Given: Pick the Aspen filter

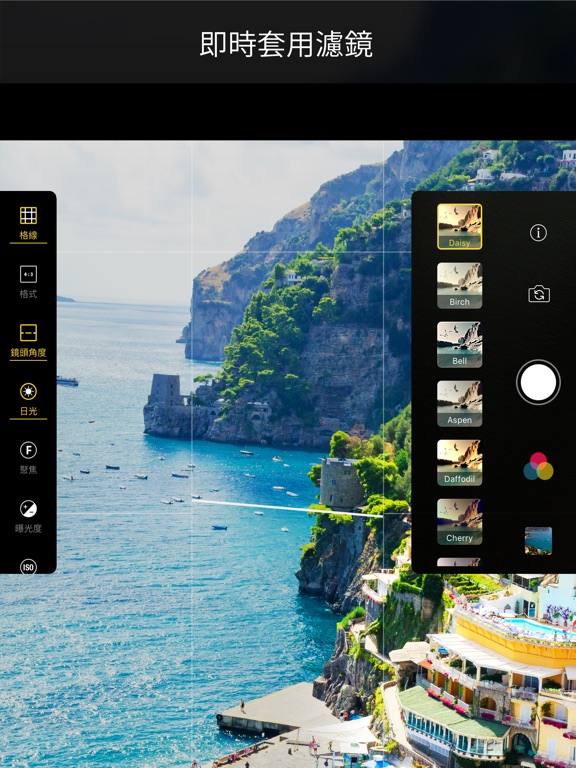Looking at the screenshot, I should 459,404.
